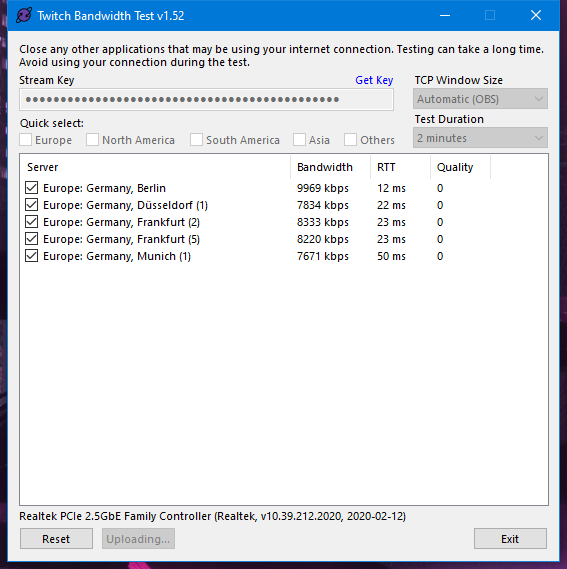
Task: Toggle the Others quick select checkbox
Action: pyautogui.click(x=350, y=140)
